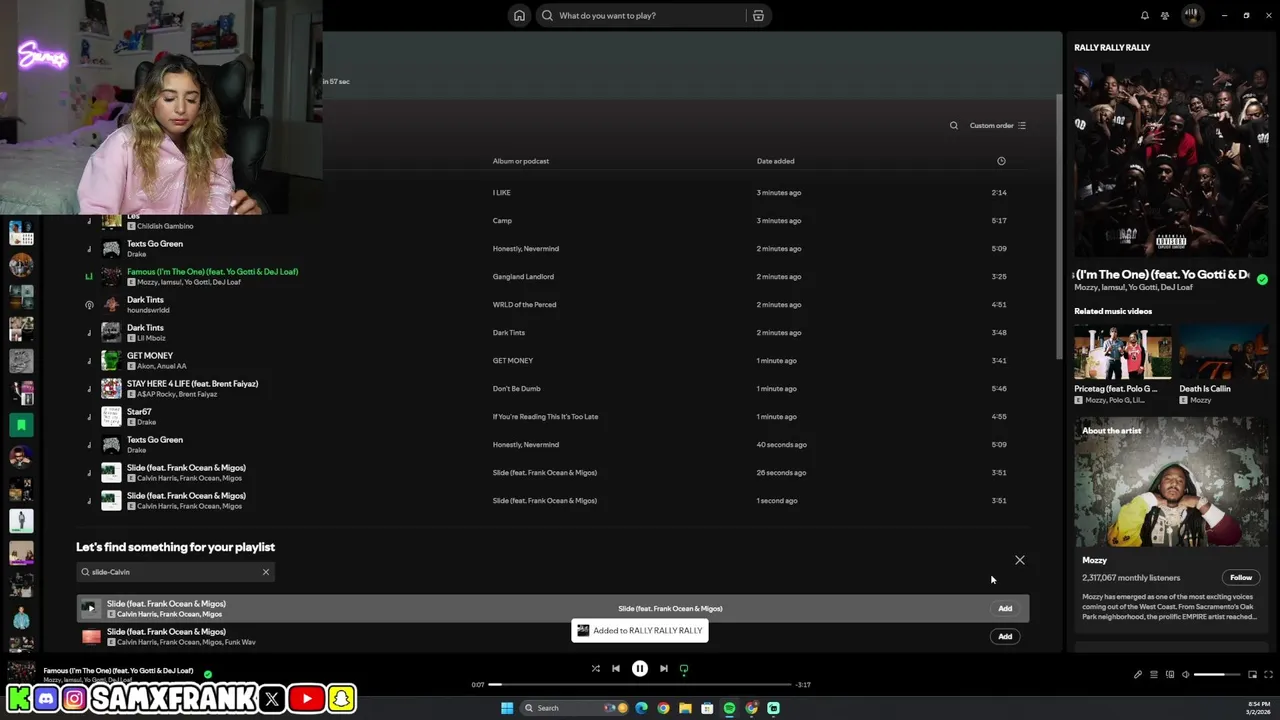Click the Spotify icon in the taskbar

(x=729, y=708)
